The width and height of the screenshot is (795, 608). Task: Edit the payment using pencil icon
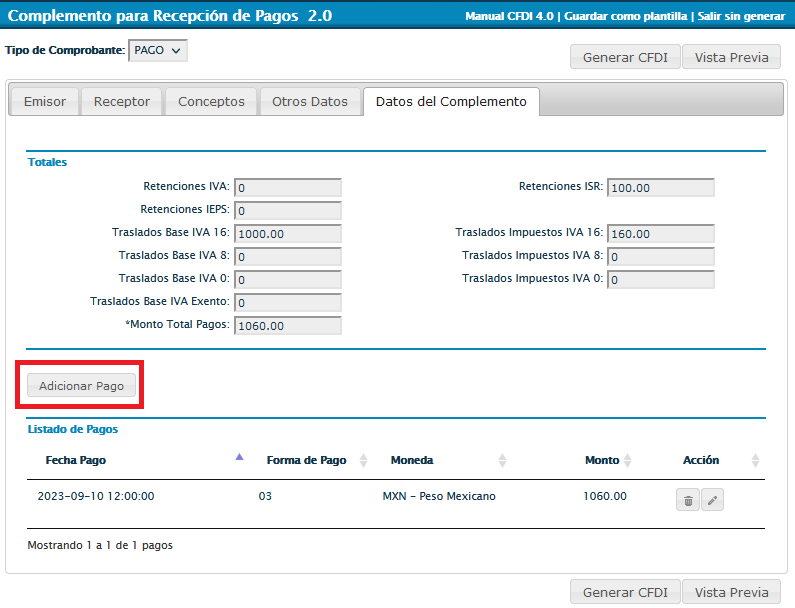pyautogui.click(x=712, y=500)
